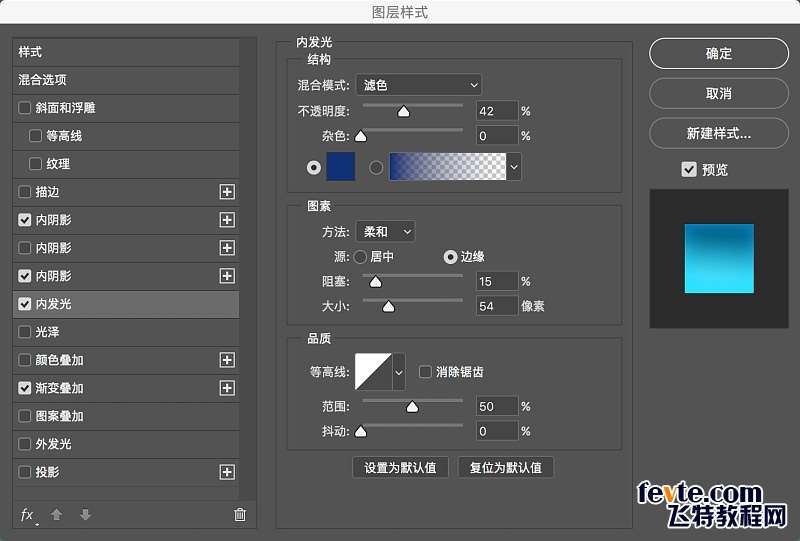Click the blue-to-transparent gradient swatch
The image size is (800, 541).
448,166
